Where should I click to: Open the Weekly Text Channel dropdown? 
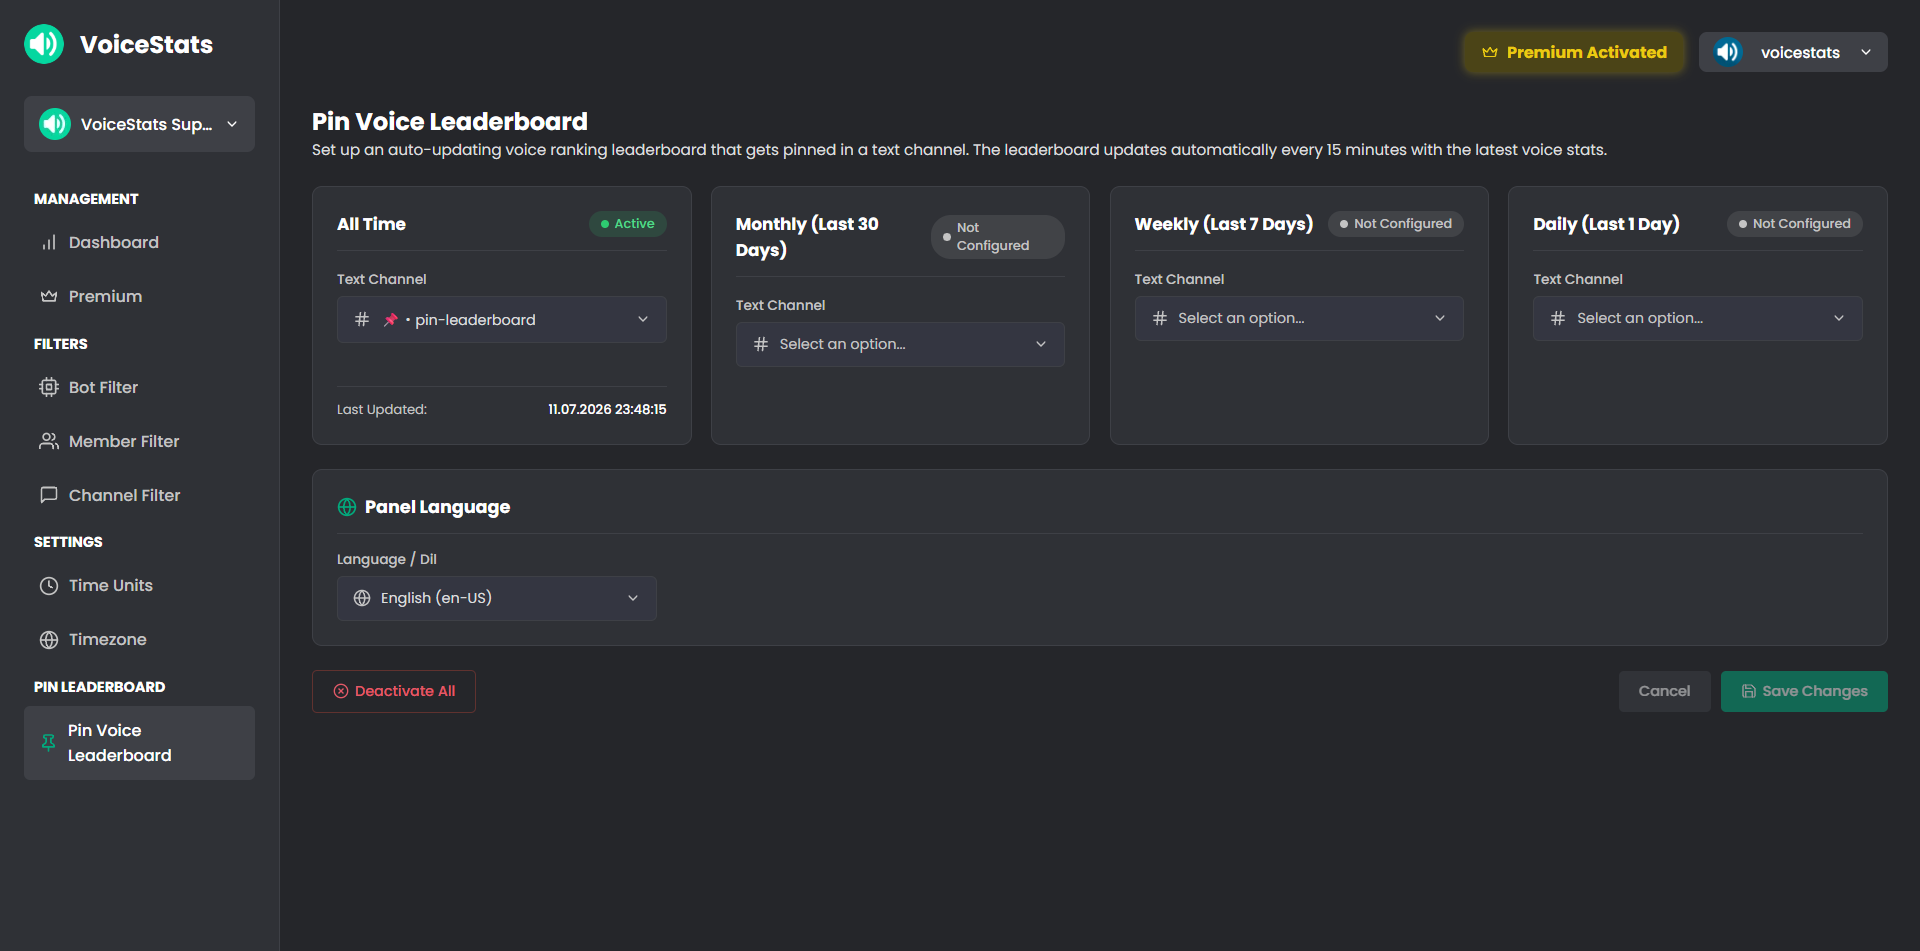click(1299, 318)
